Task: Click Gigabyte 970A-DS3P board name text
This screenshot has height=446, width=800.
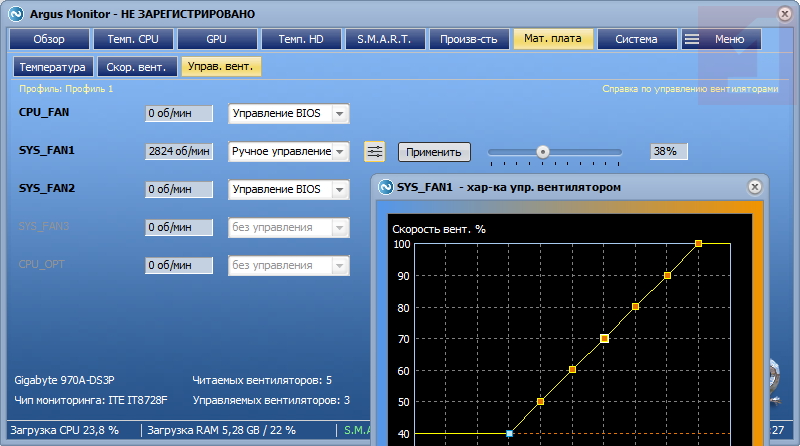Action: click(64, 380)
